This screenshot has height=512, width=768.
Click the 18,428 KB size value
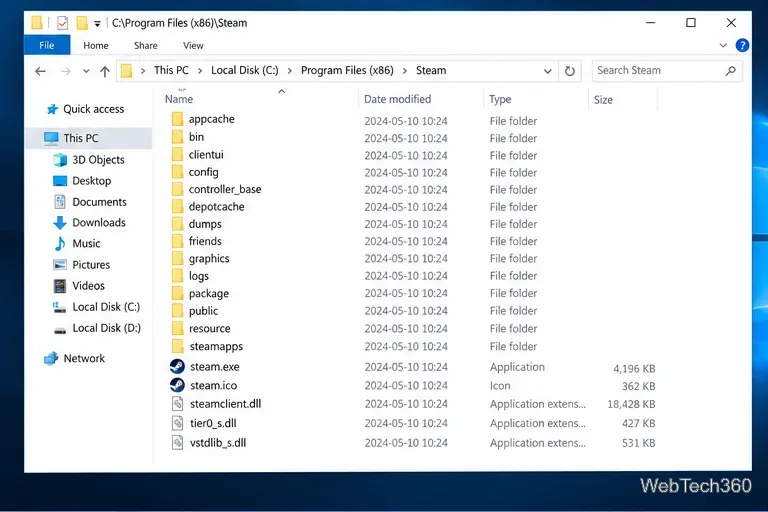631,404
